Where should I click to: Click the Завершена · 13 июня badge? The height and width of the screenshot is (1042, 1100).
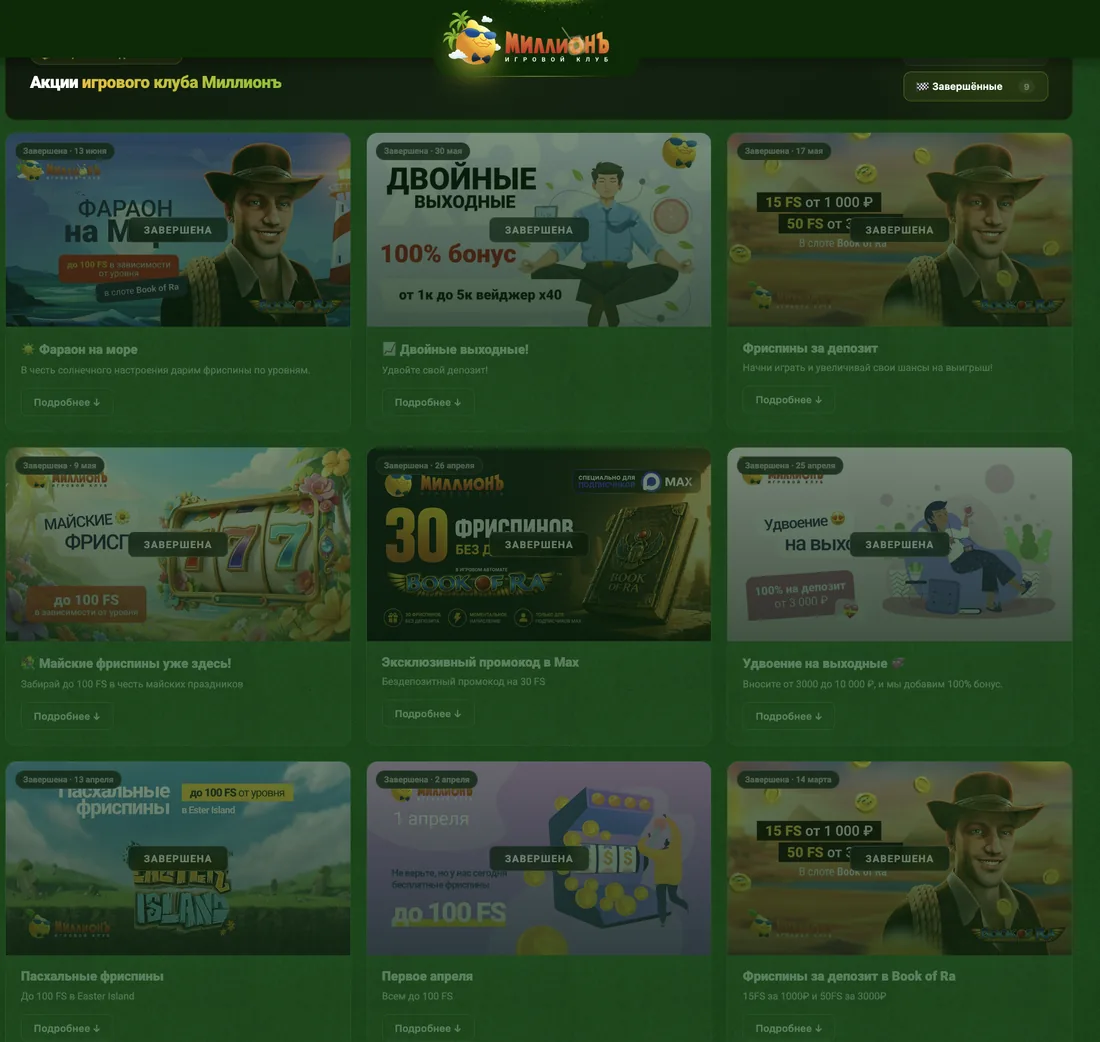tap(65, 151)
